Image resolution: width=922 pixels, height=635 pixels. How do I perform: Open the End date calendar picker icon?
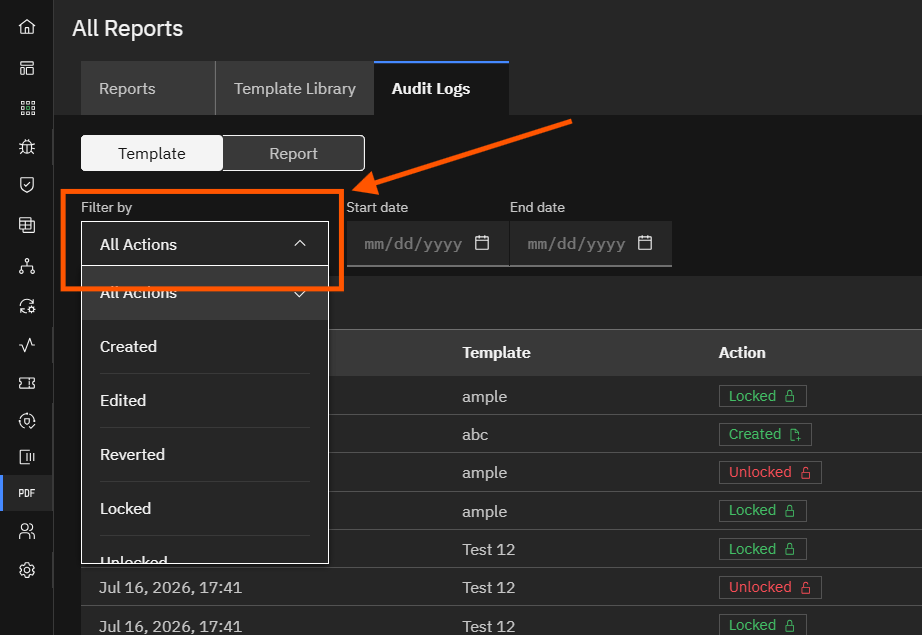[x=644, y=243]
